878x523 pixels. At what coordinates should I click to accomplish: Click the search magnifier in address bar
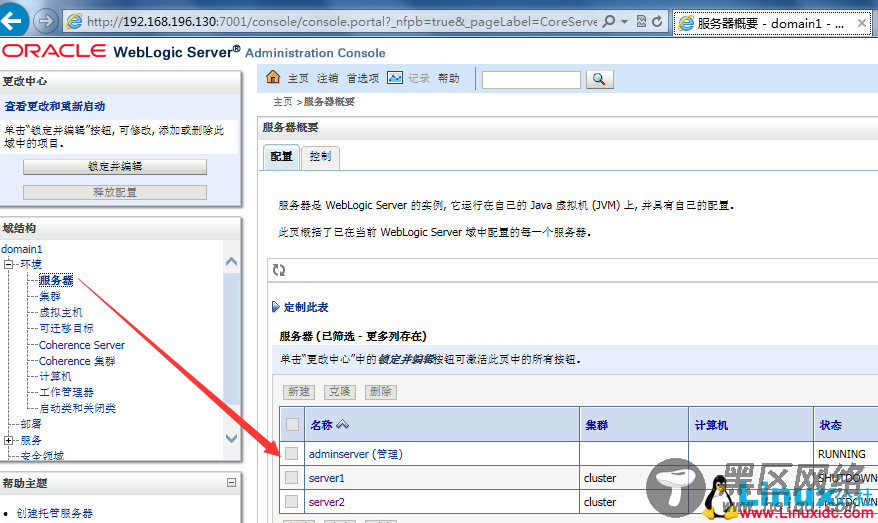[x=609, y=21]
